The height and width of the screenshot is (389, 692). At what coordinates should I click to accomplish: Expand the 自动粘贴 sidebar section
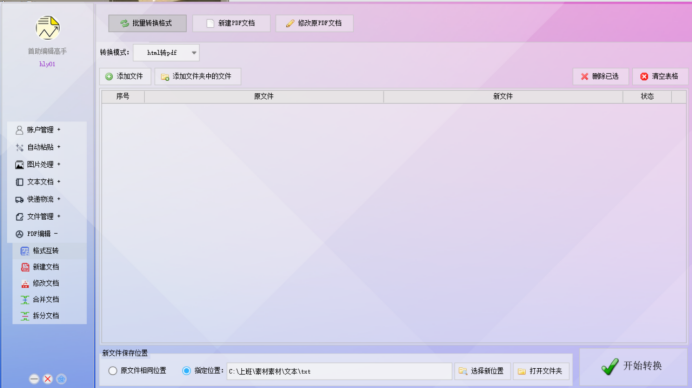(x=47, y=147)
